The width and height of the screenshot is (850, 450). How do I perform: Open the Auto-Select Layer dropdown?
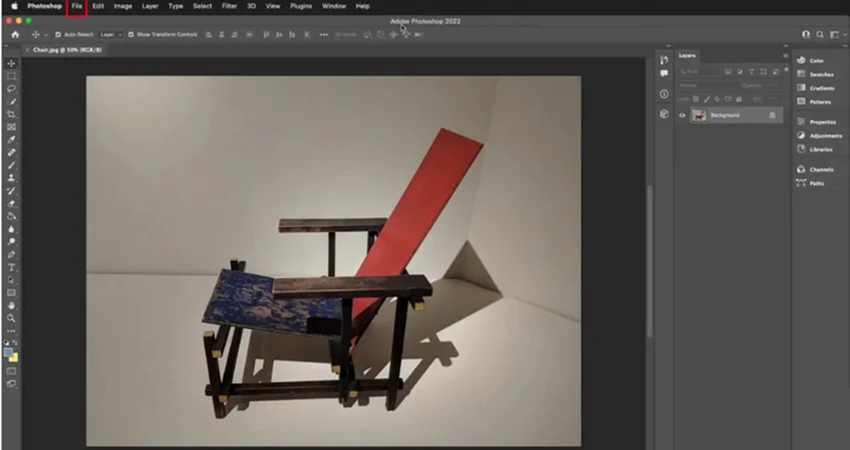(111, 35)
